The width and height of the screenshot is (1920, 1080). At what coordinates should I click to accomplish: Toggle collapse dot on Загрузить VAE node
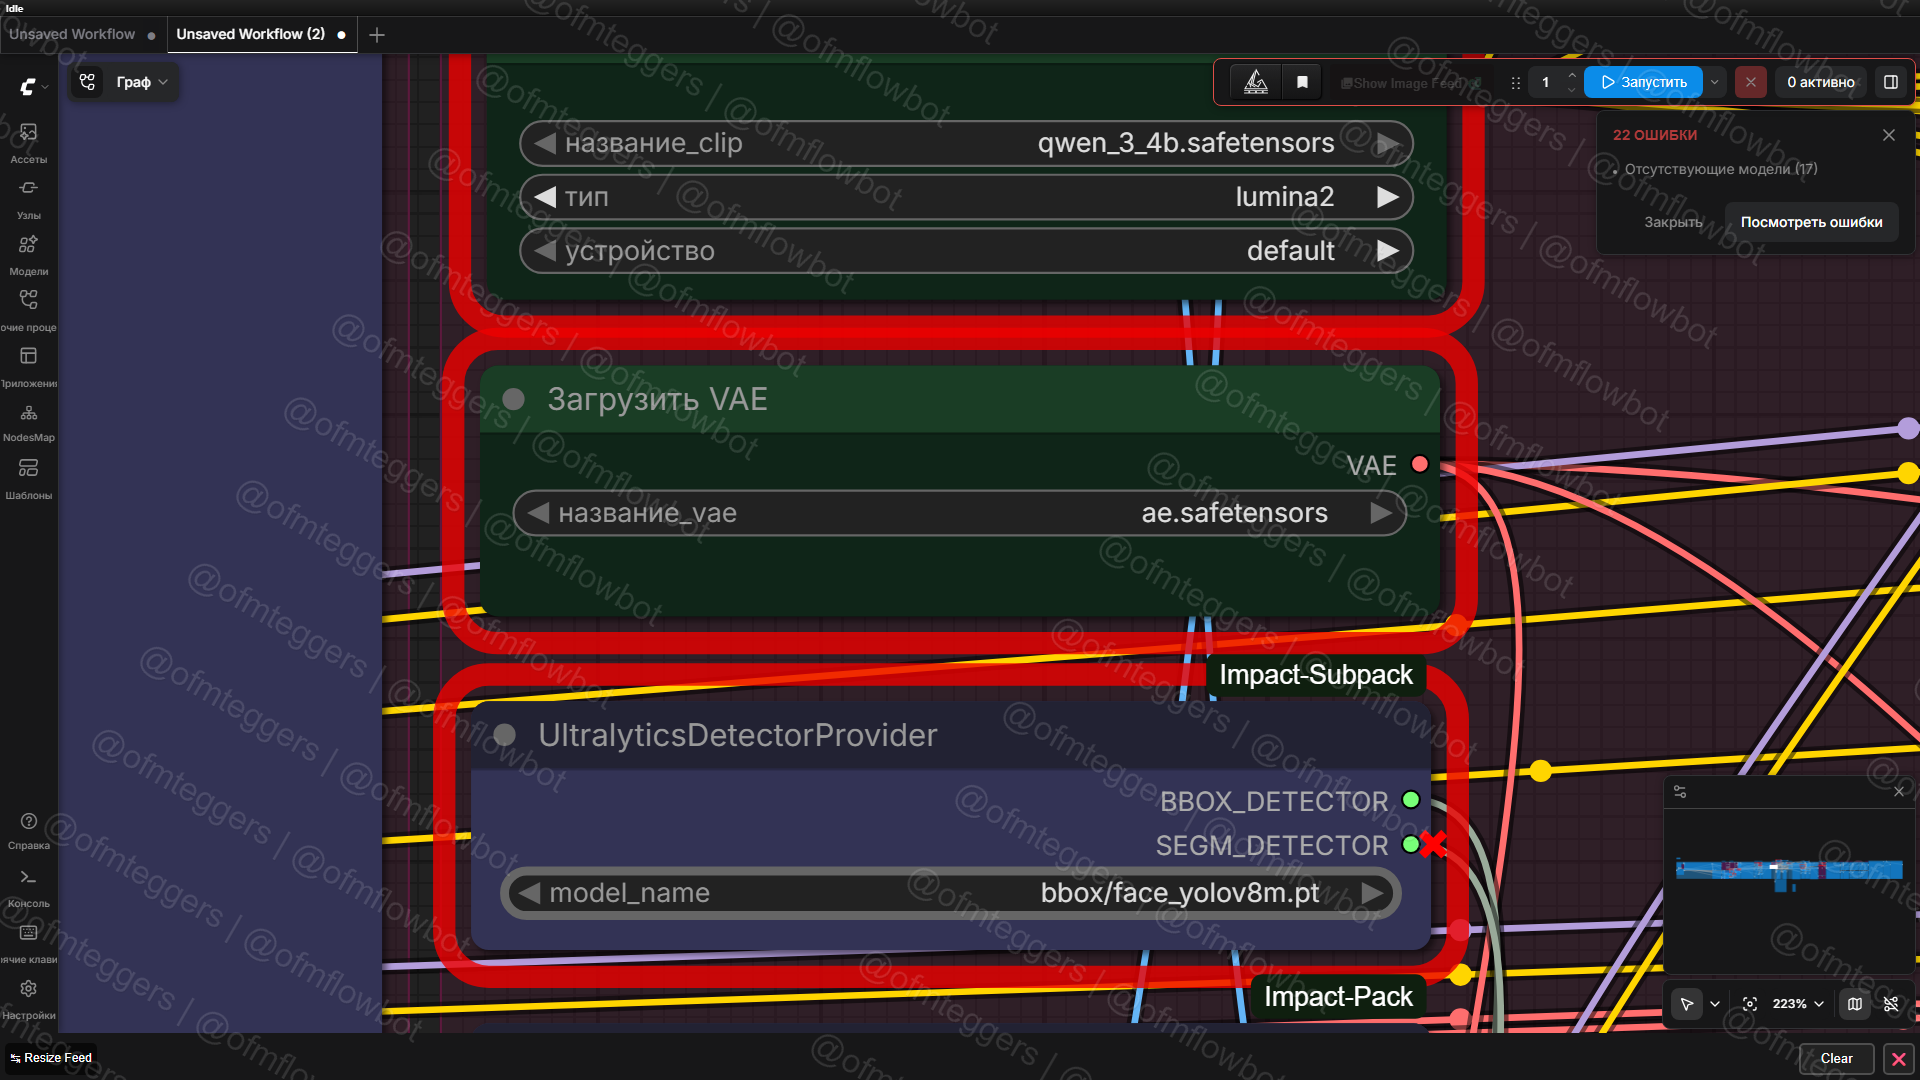click(x=514, y=399)
